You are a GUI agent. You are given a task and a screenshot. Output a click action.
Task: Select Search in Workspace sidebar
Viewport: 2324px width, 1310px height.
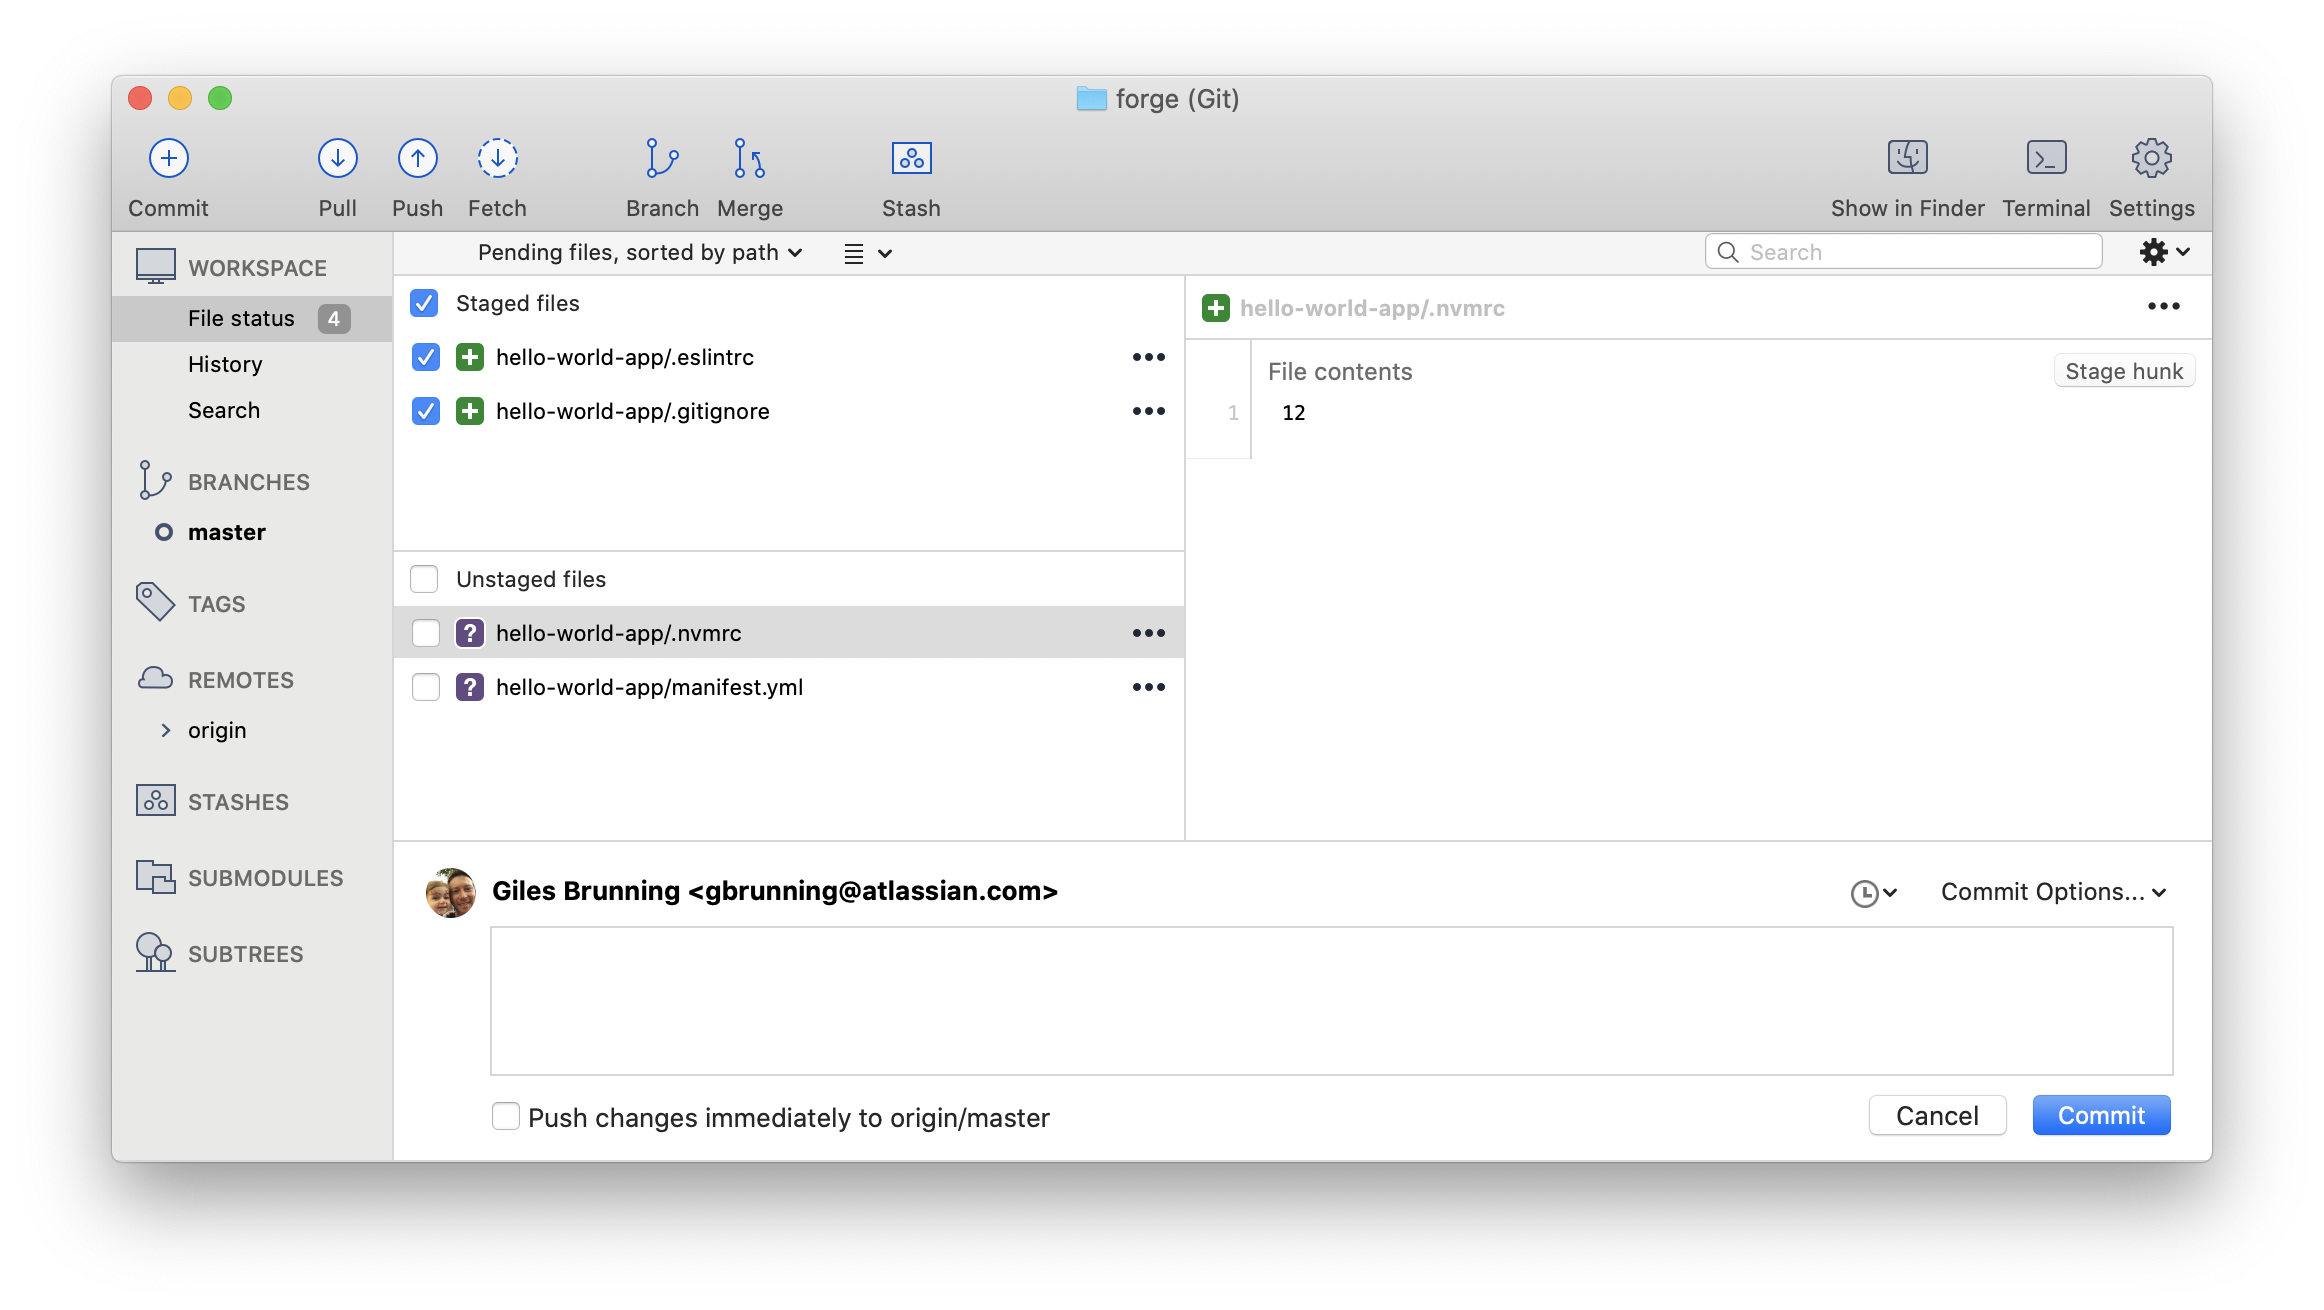pos(224,410)
